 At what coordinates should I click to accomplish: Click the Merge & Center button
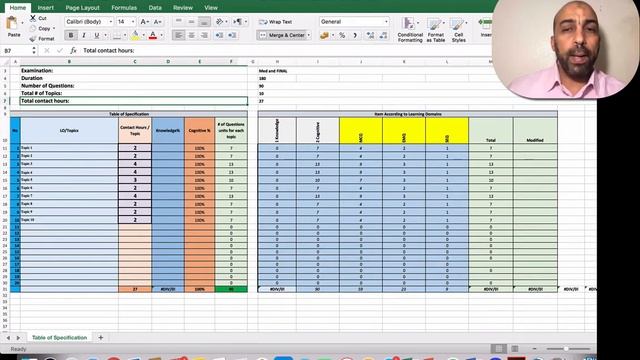coord(282,36)
